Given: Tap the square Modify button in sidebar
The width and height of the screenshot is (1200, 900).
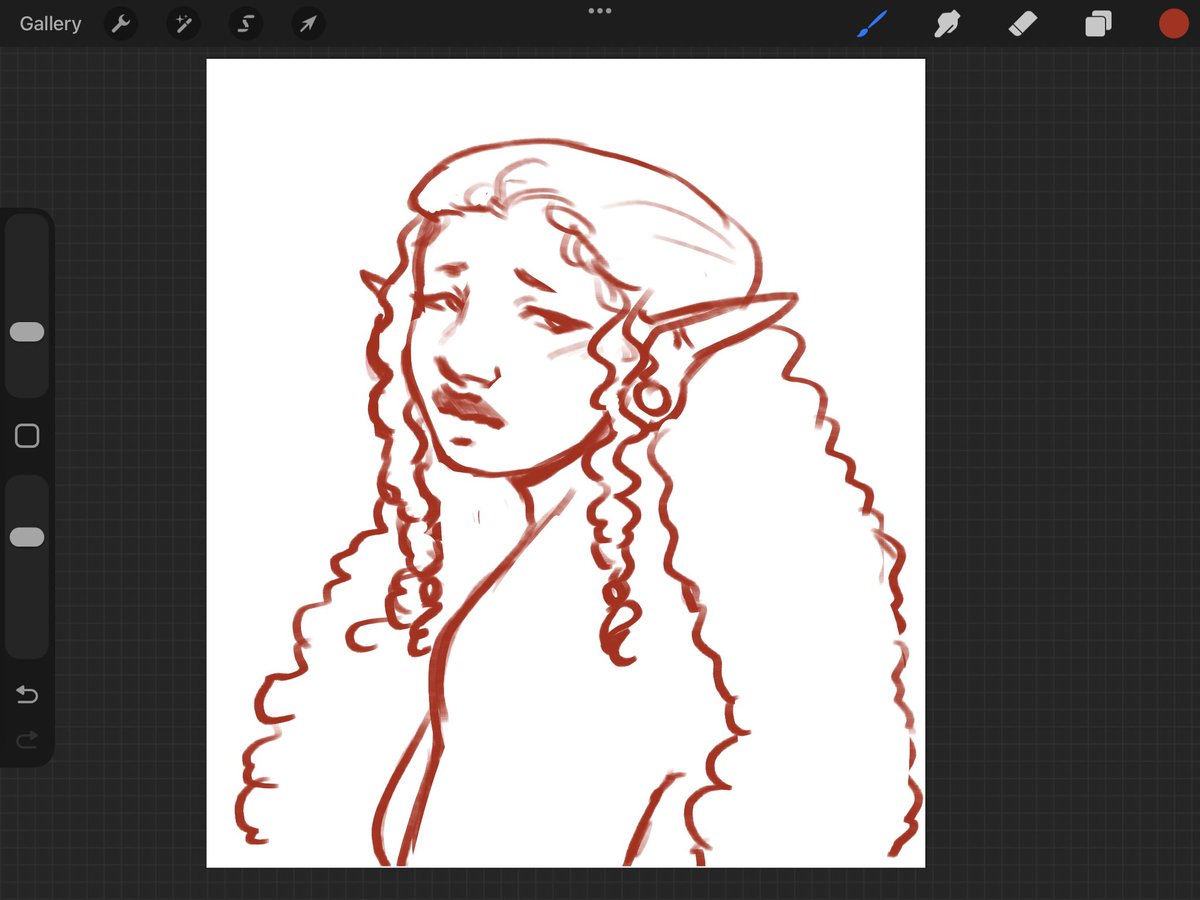Looking at the screenshot, I should [x=27, y=436].
